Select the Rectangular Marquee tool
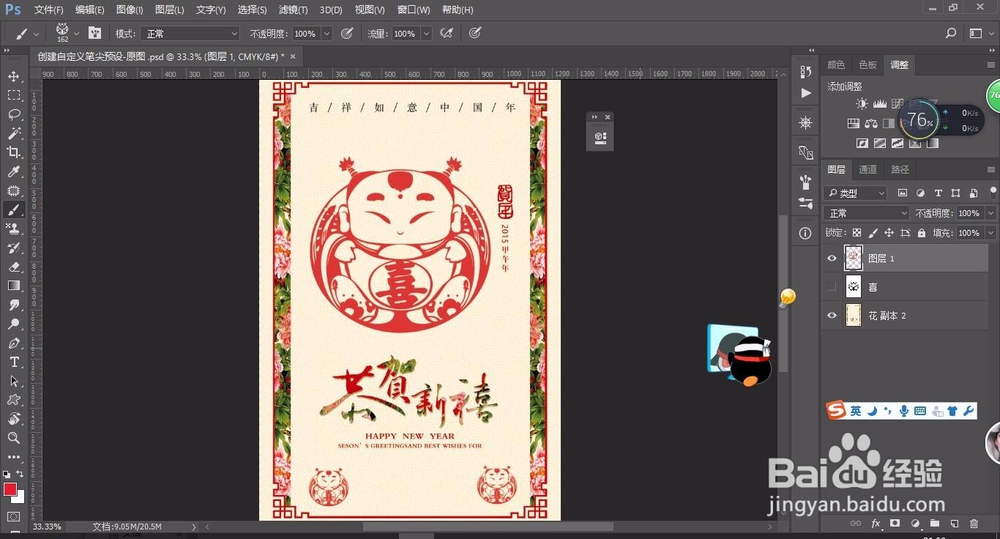 pos(13,96)
